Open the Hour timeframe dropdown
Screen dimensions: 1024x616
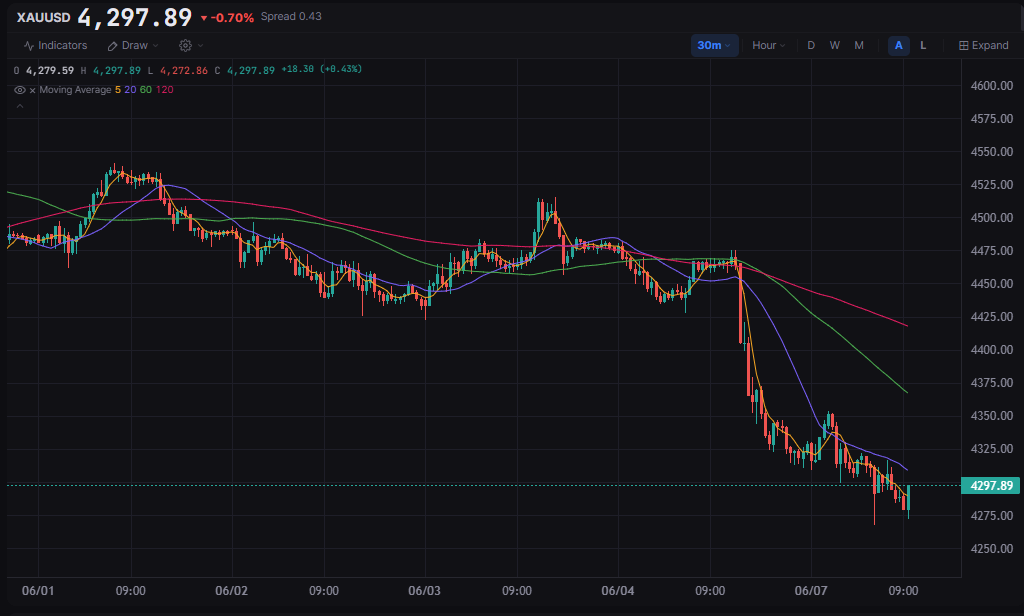[768, 46]
